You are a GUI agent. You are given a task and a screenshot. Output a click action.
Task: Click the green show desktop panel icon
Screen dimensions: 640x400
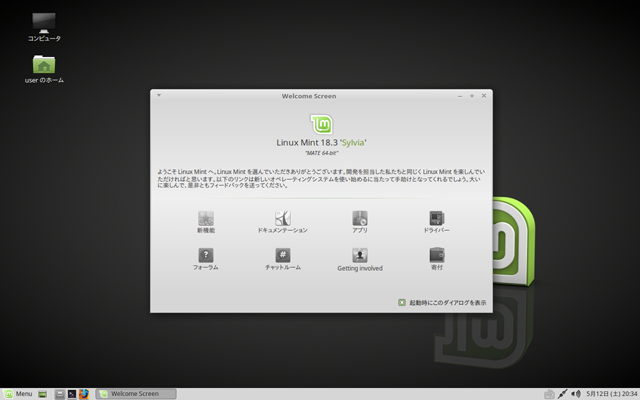pos(42,394)
